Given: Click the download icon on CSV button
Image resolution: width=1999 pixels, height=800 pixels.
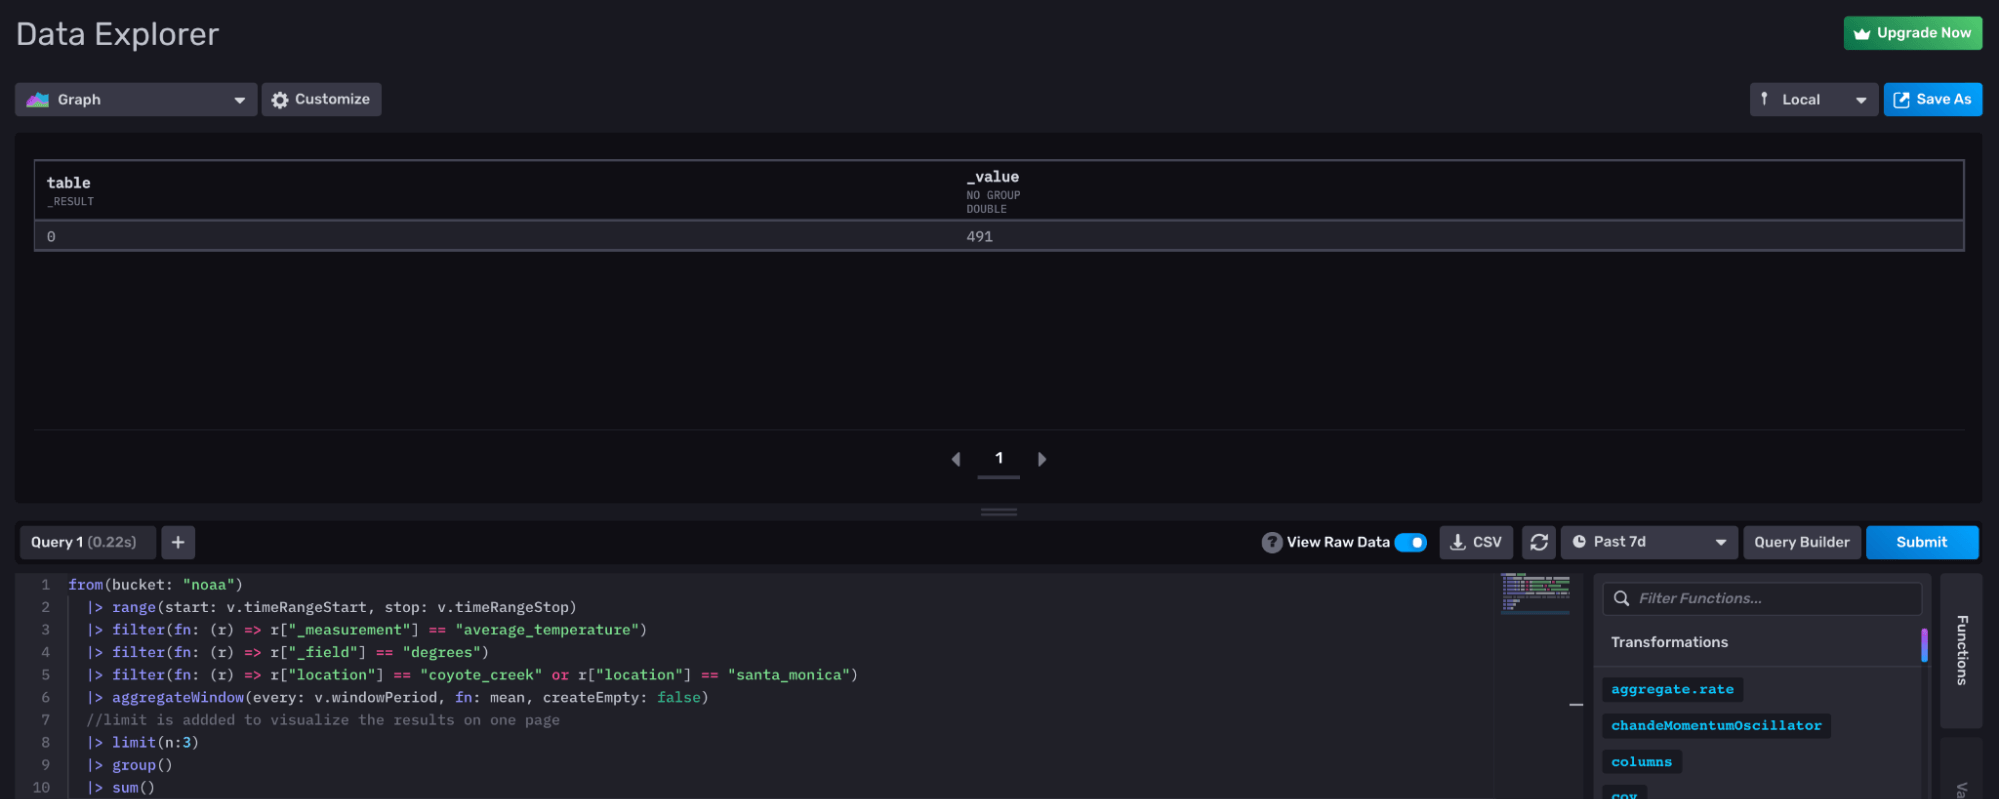Looking at the screenshot, I should pyautogui.click(x=1458, y=542).
